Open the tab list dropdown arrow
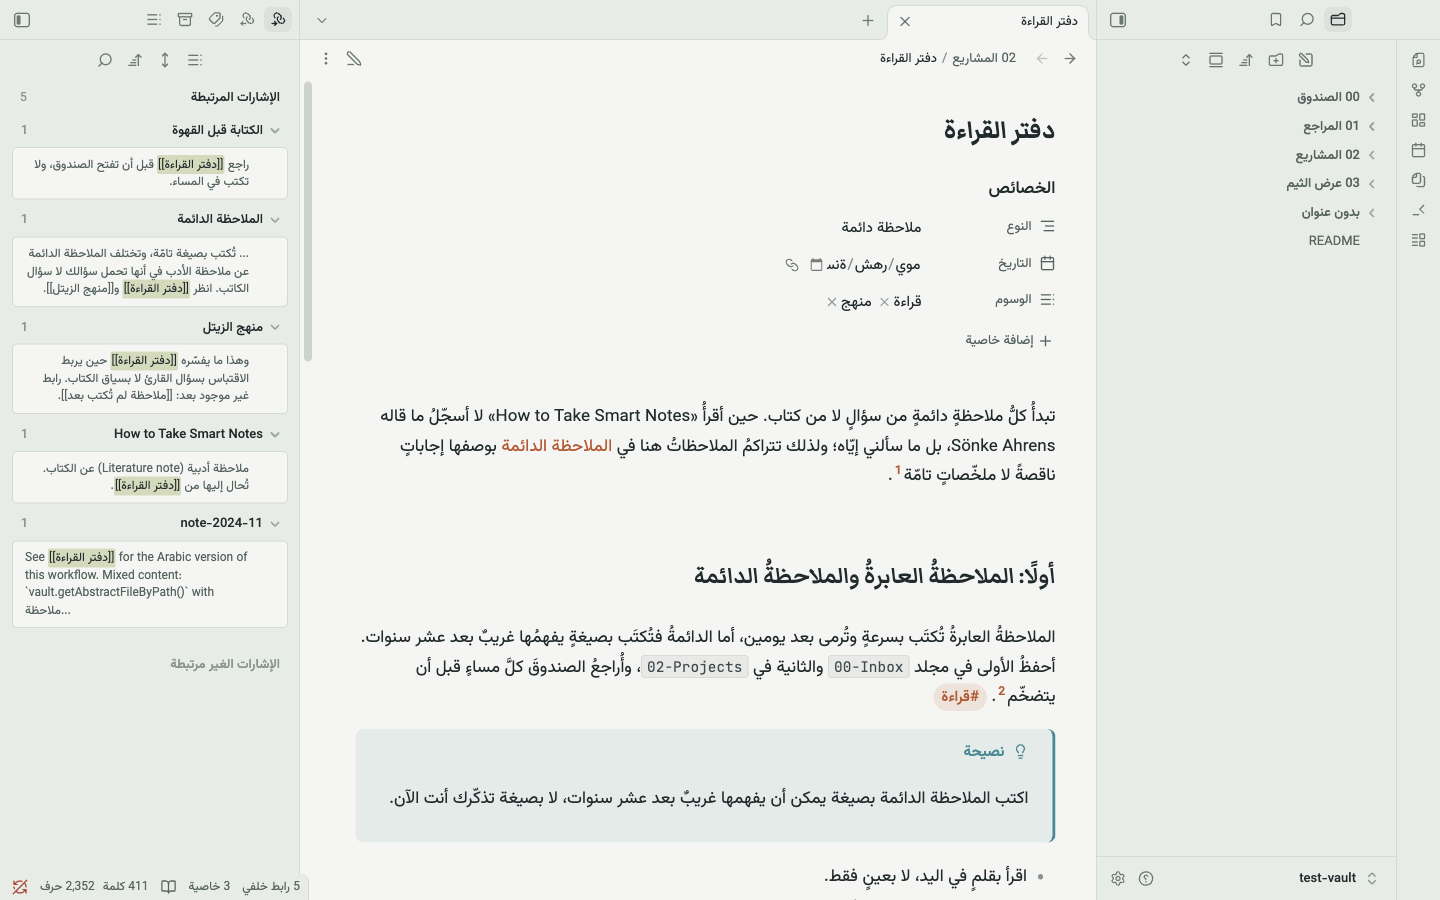This screenshot has width=1440, height=900. point(322,20)
